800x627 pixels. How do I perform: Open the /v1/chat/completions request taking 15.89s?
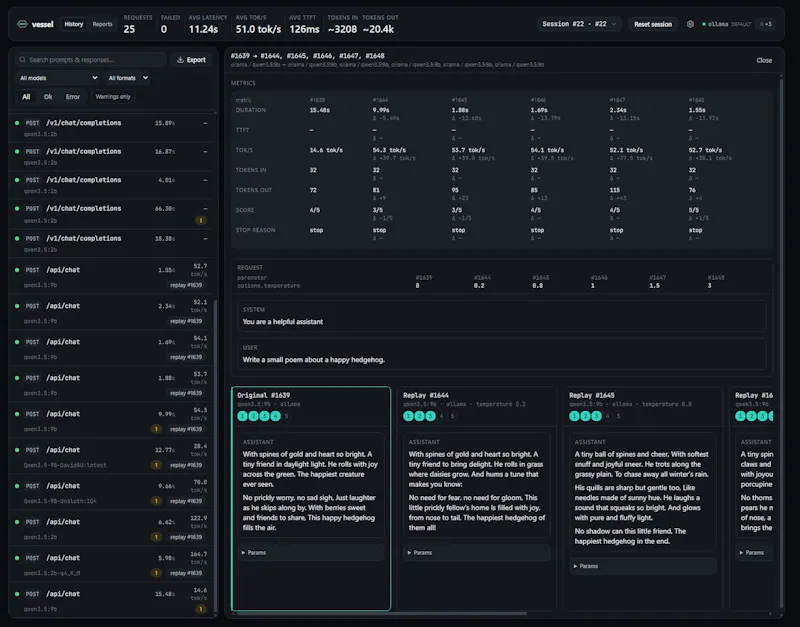pos(112,128)
